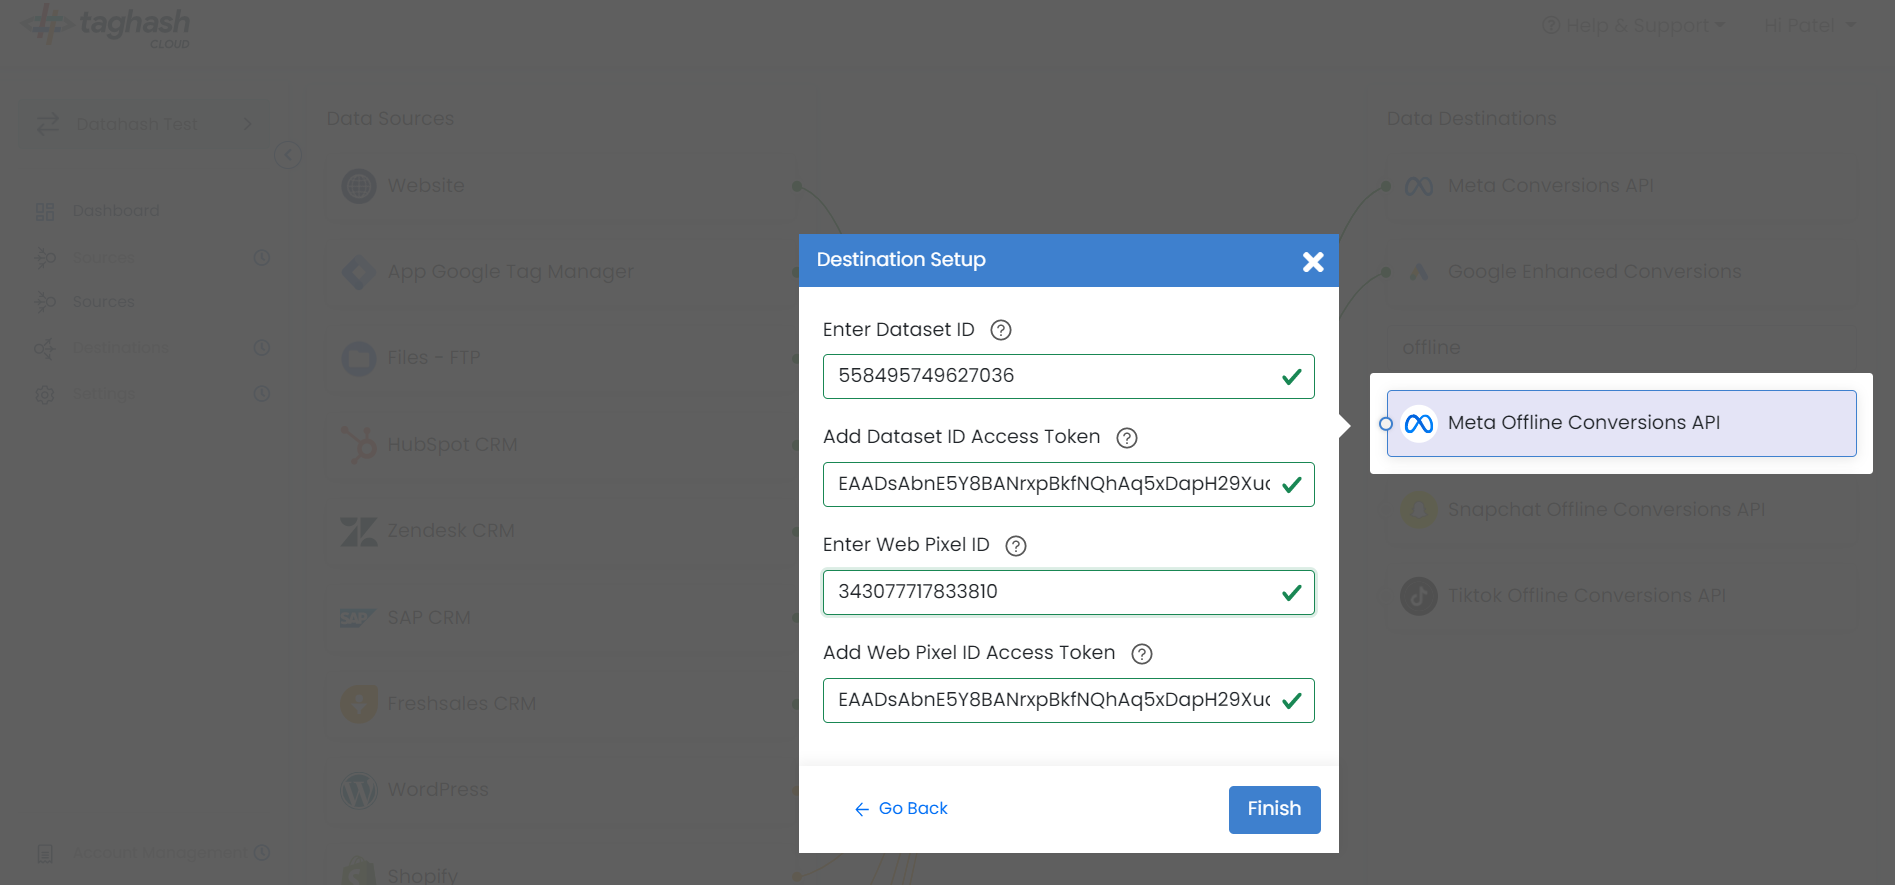Open Dashboard in the sidebar
The image size is (1895, 885).
(x=116, y=211)
